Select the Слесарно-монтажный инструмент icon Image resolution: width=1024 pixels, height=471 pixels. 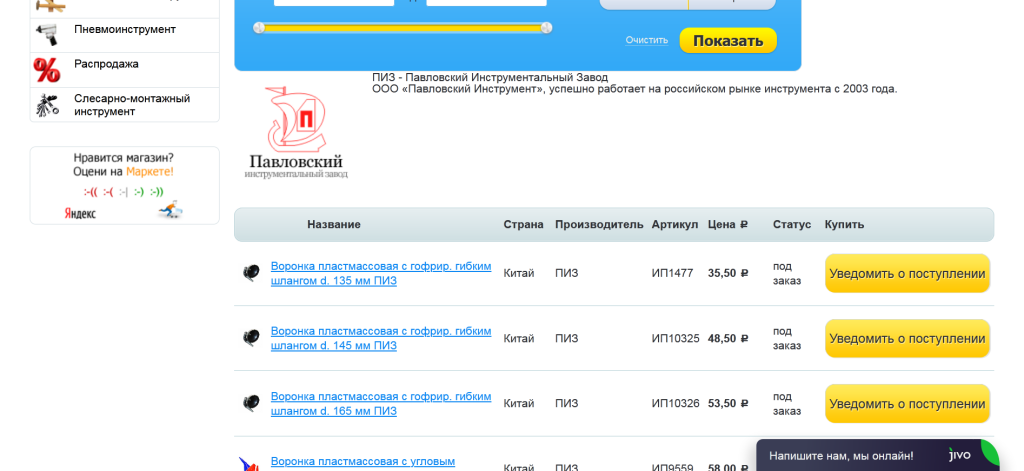click(47, 105)
